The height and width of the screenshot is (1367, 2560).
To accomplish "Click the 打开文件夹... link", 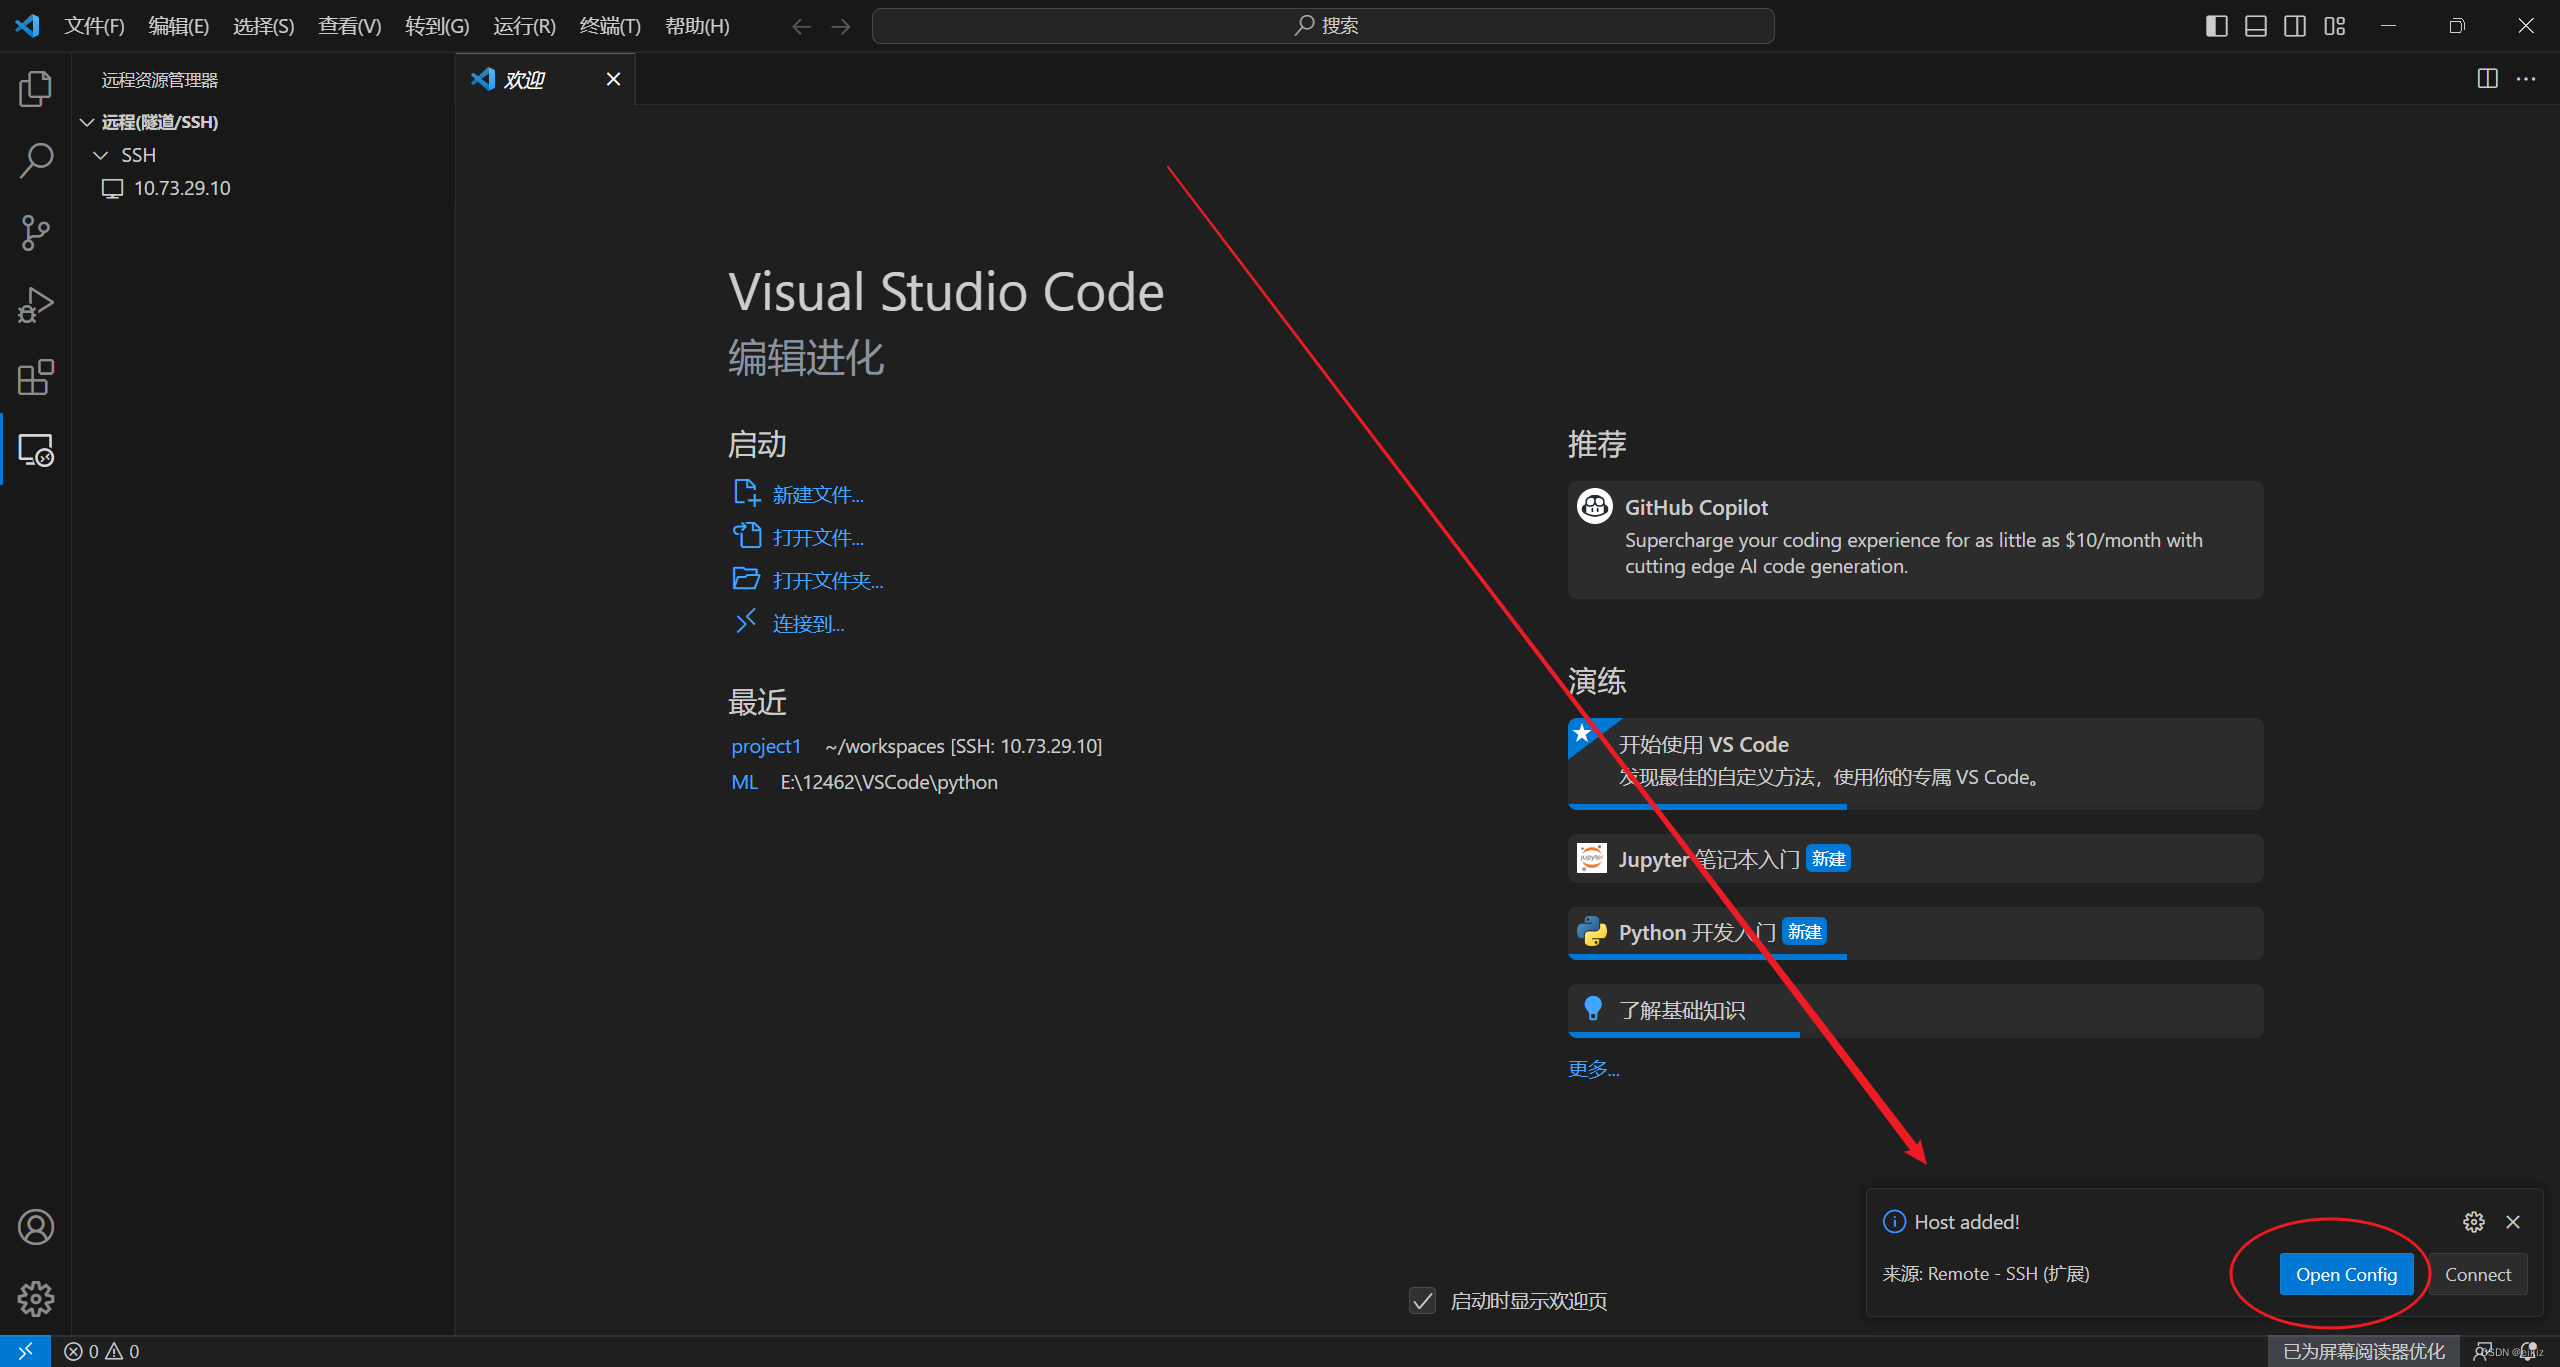I will [828, 581].
